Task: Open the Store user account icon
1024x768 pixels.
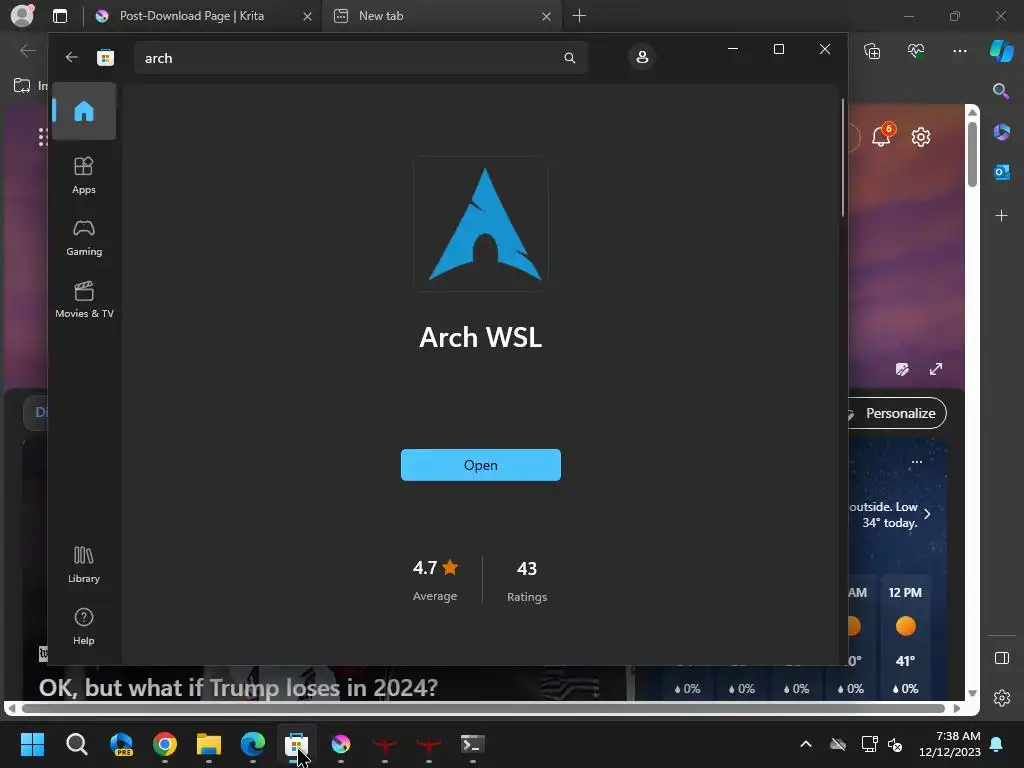Action: click(642, 57)
